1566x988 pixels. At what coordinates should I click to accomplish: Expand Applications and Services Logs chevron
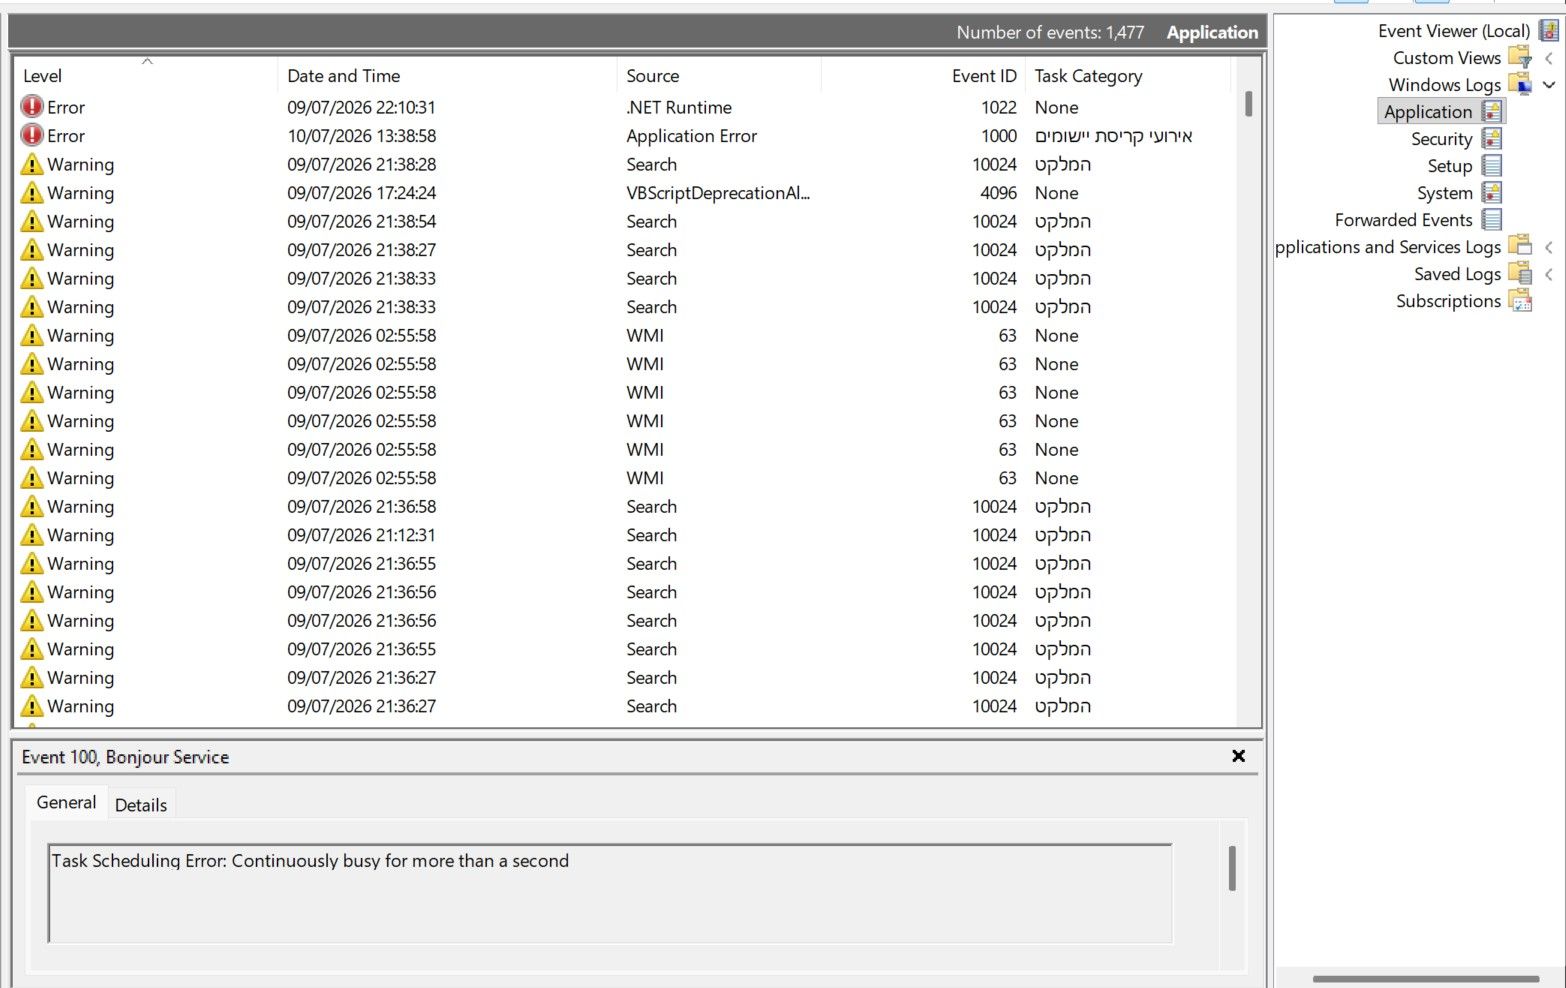(1549, 247)
